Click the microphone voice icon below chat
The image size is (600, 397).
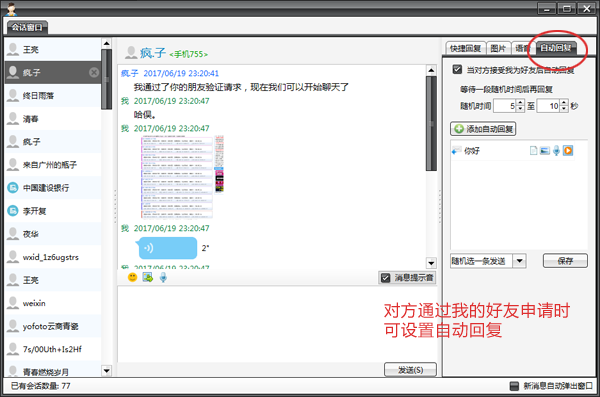coord(163,278)
